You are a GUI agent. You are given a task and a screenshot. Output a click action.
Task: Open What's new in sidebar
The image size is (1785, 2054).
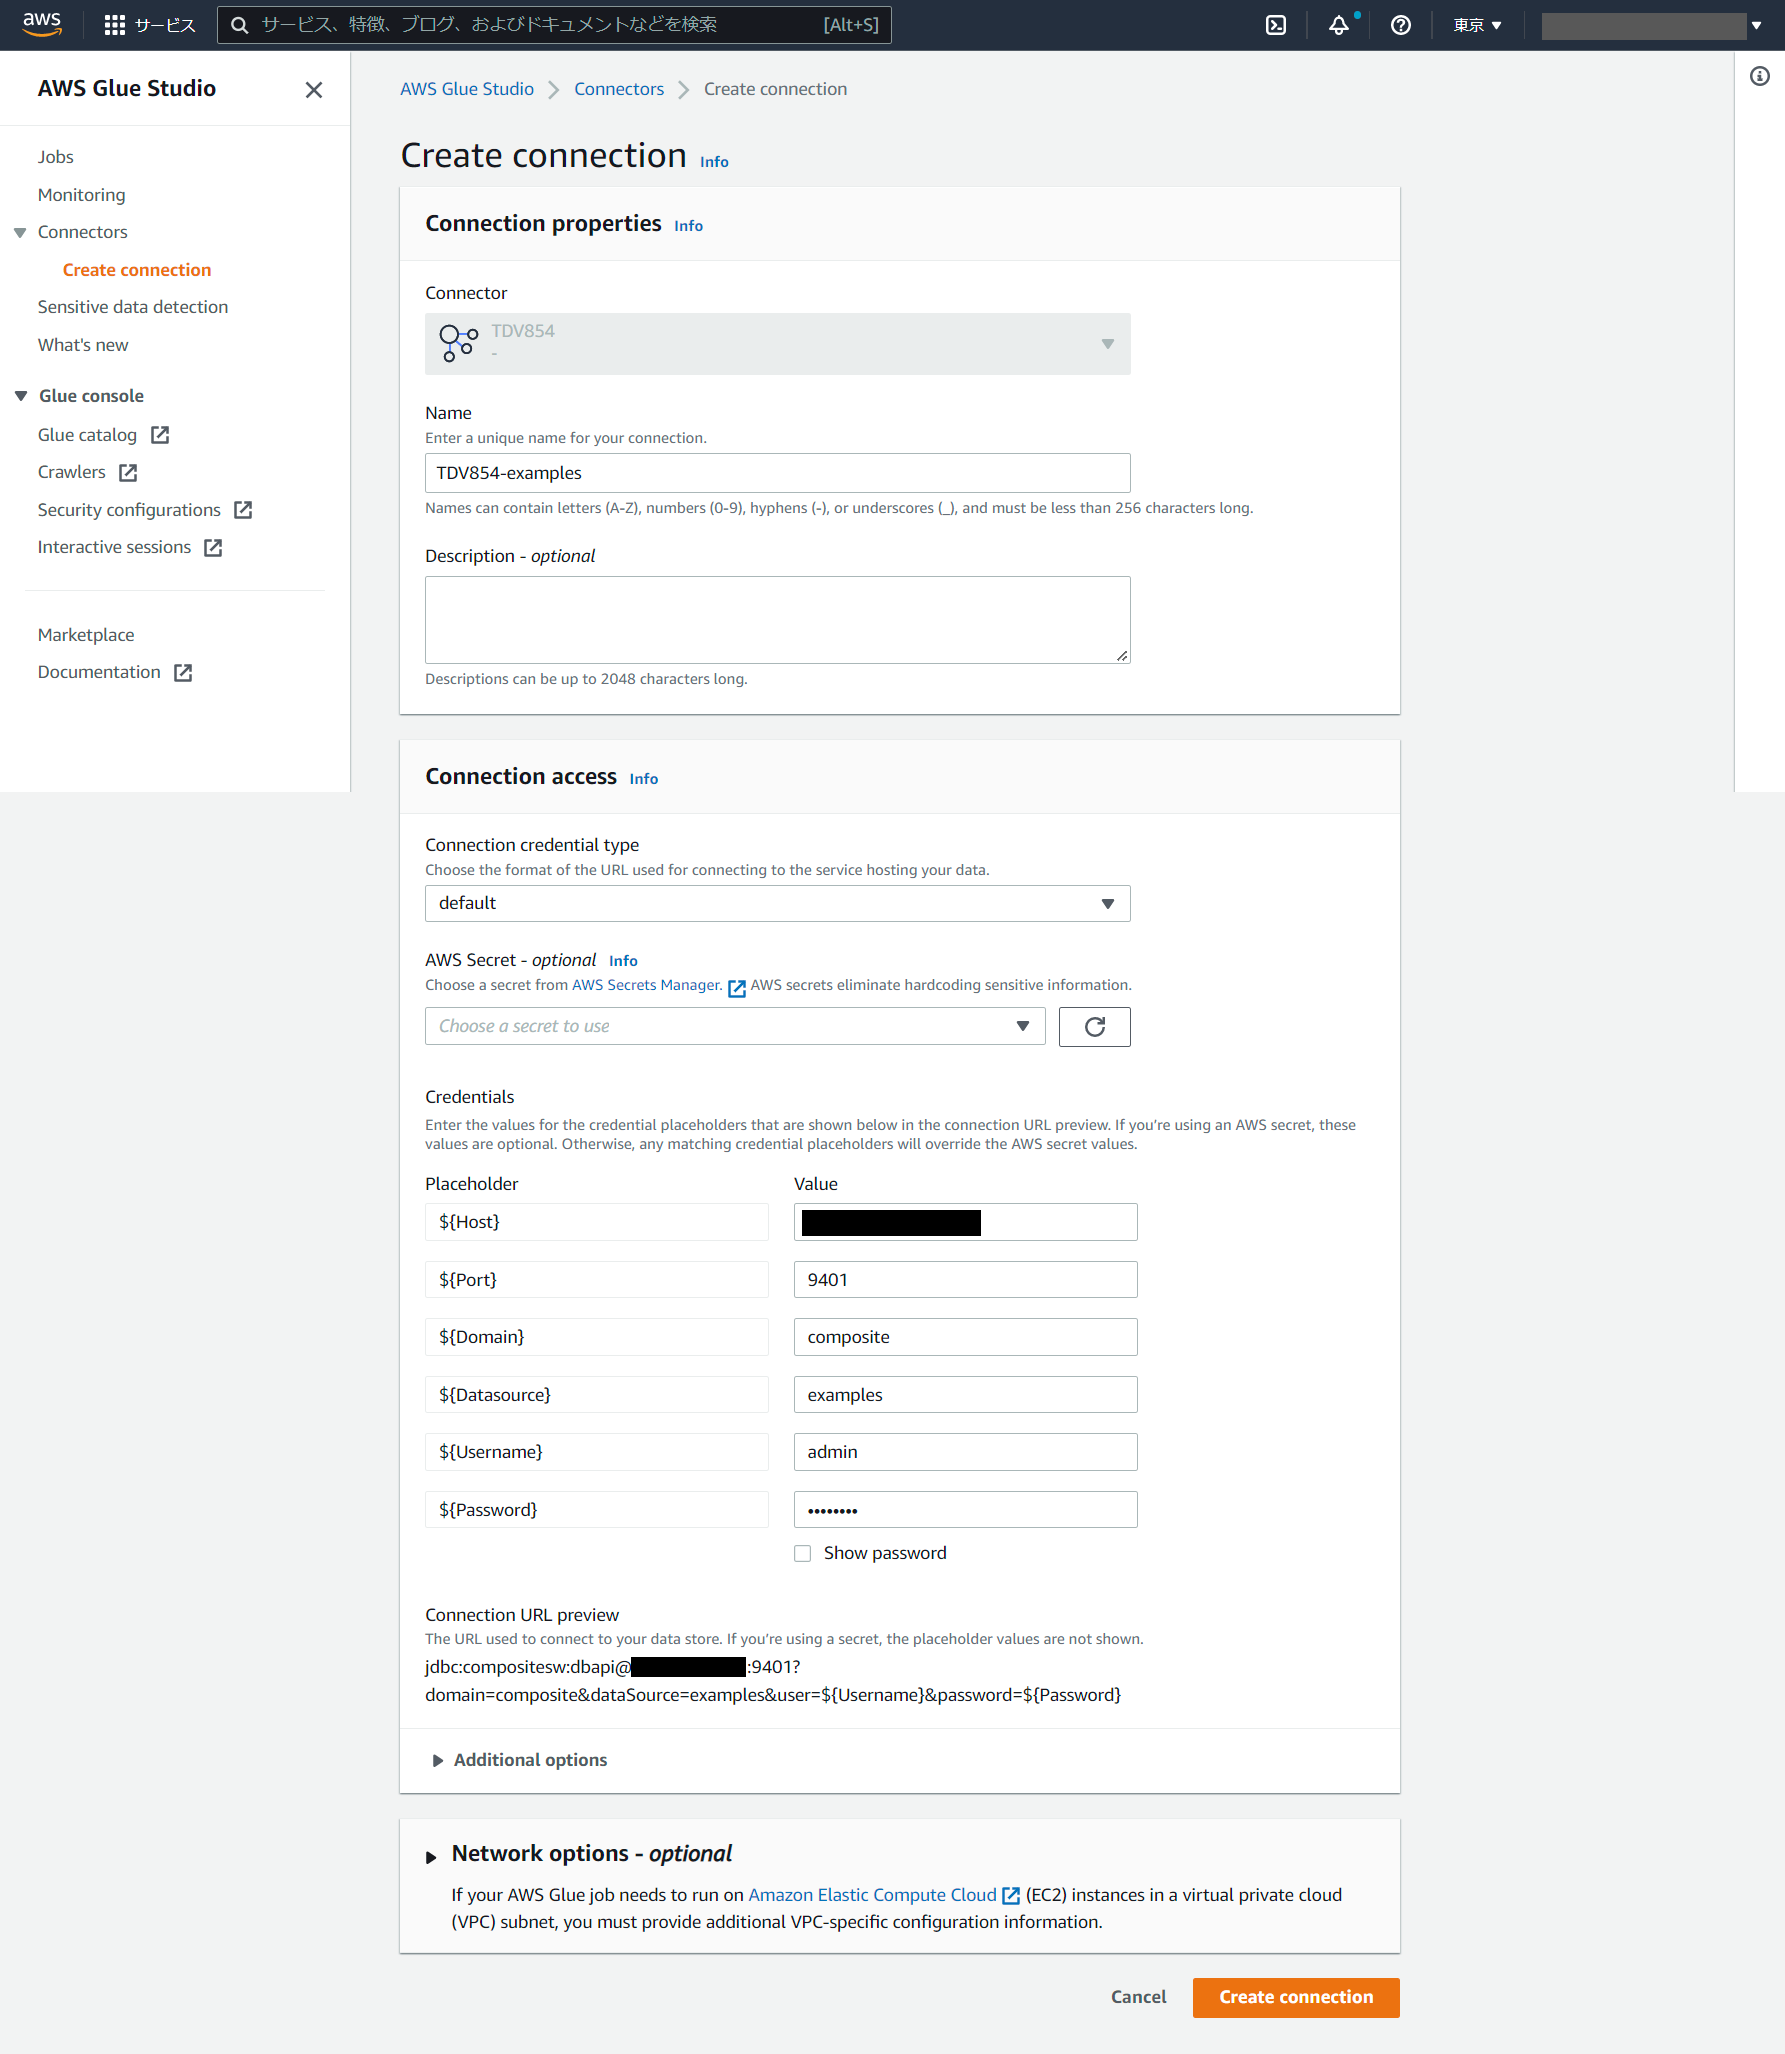(x=83, y=345)
